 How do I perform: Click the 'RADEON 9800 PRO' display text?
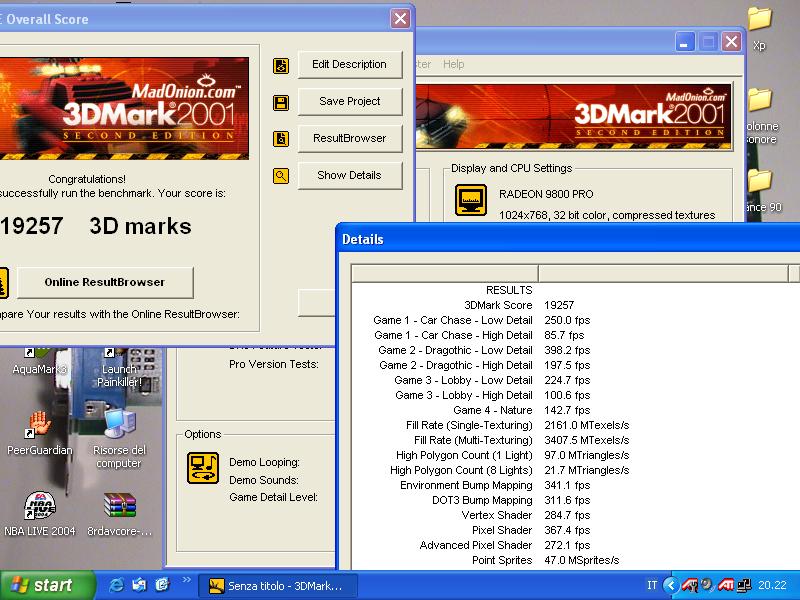pos(546,194)
